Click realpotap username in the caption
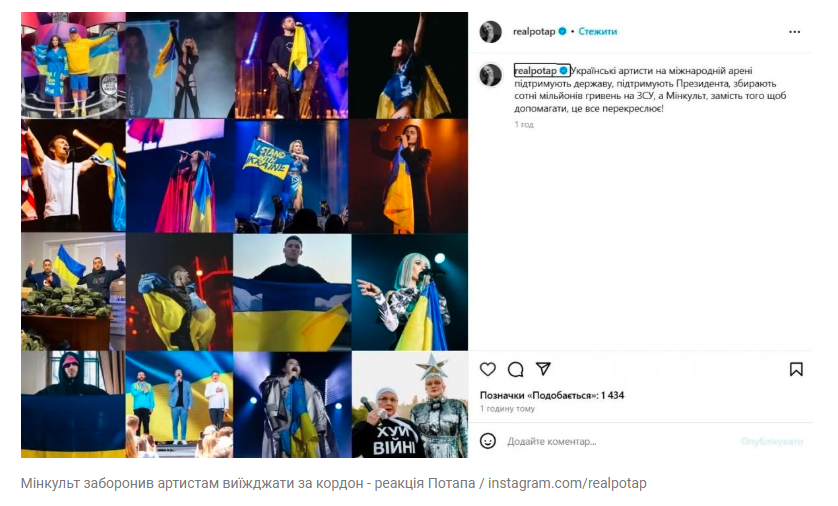Image resolution: width=838 pixels, height=506 pixels. (x=536, y=71)
